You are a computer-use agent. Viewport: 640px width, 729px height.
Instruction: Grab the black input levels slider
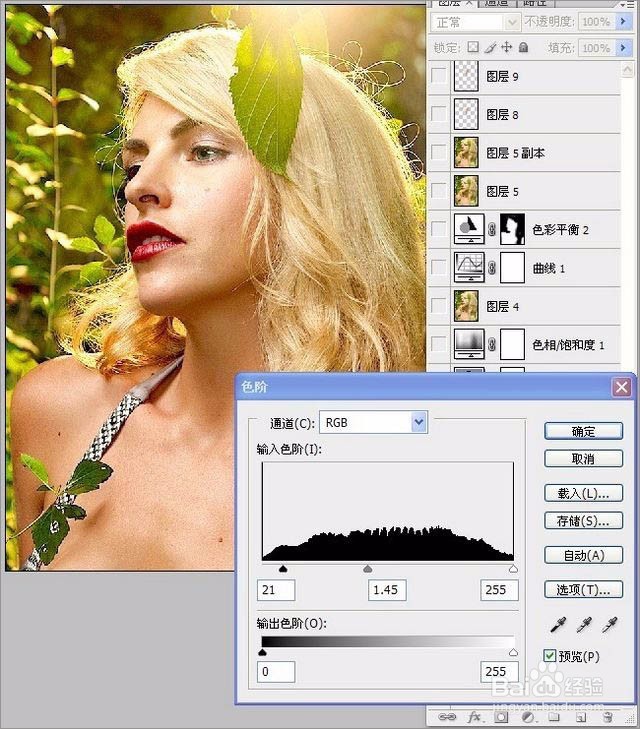[x=283, y=569]
